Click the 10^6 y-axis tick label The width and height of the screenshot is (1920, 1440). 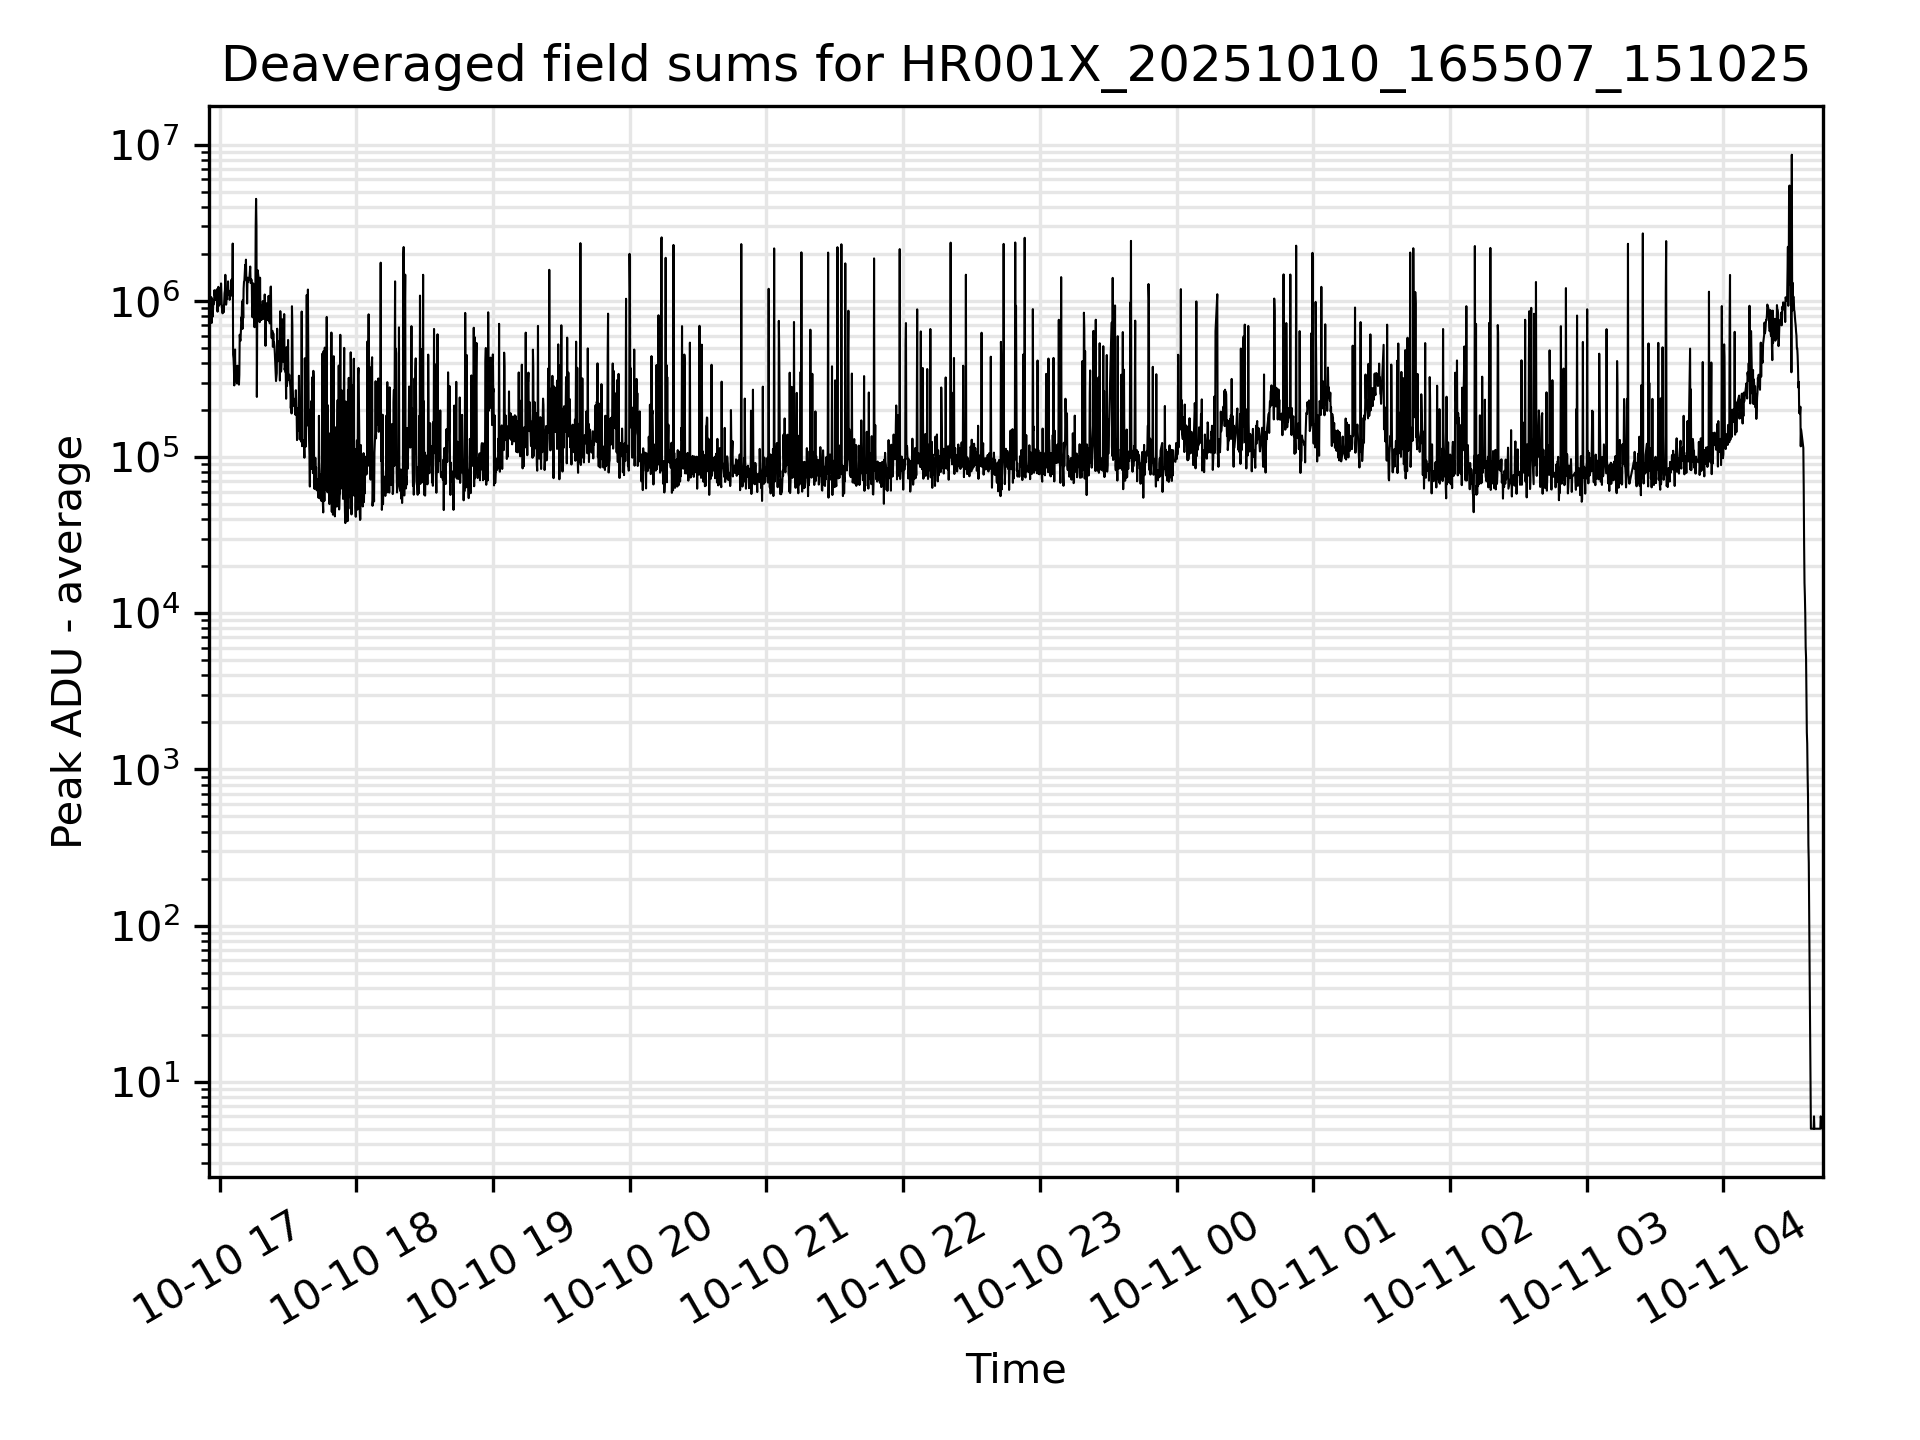point(147,302)
